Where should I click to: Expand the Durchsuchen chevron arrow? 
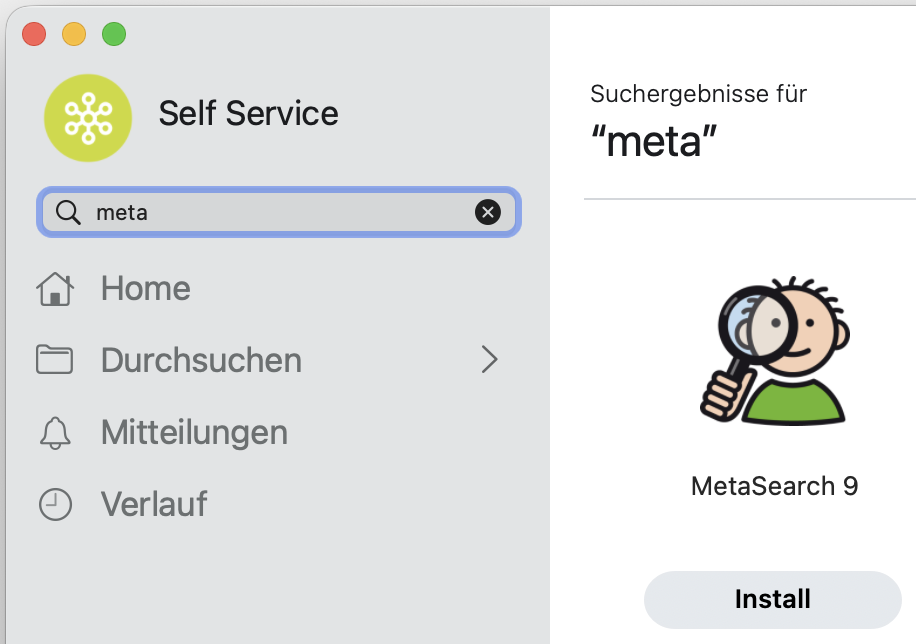(x=489, y=360)
